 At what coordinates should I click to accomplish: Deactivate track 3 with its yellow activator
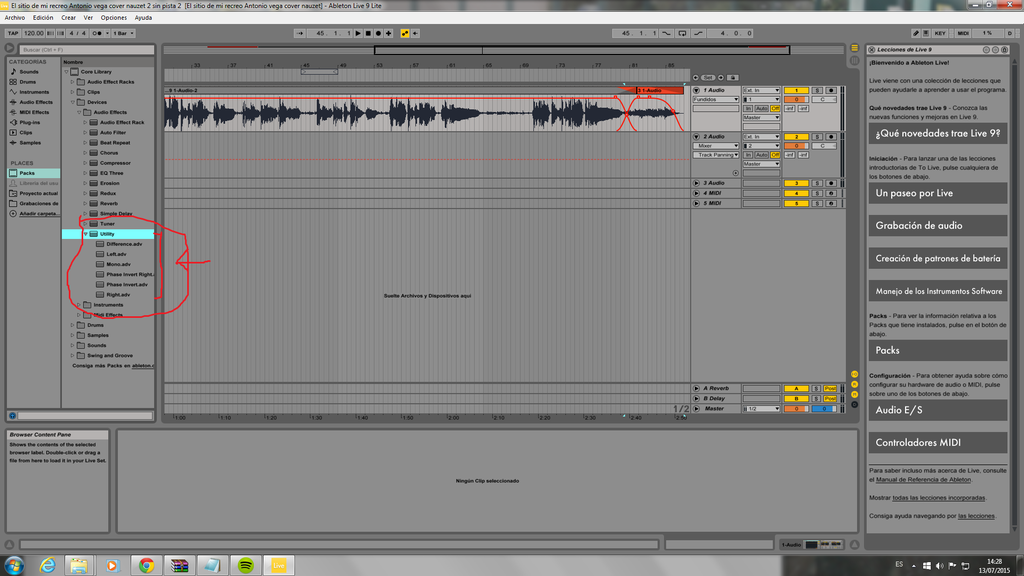pos(796,183)
